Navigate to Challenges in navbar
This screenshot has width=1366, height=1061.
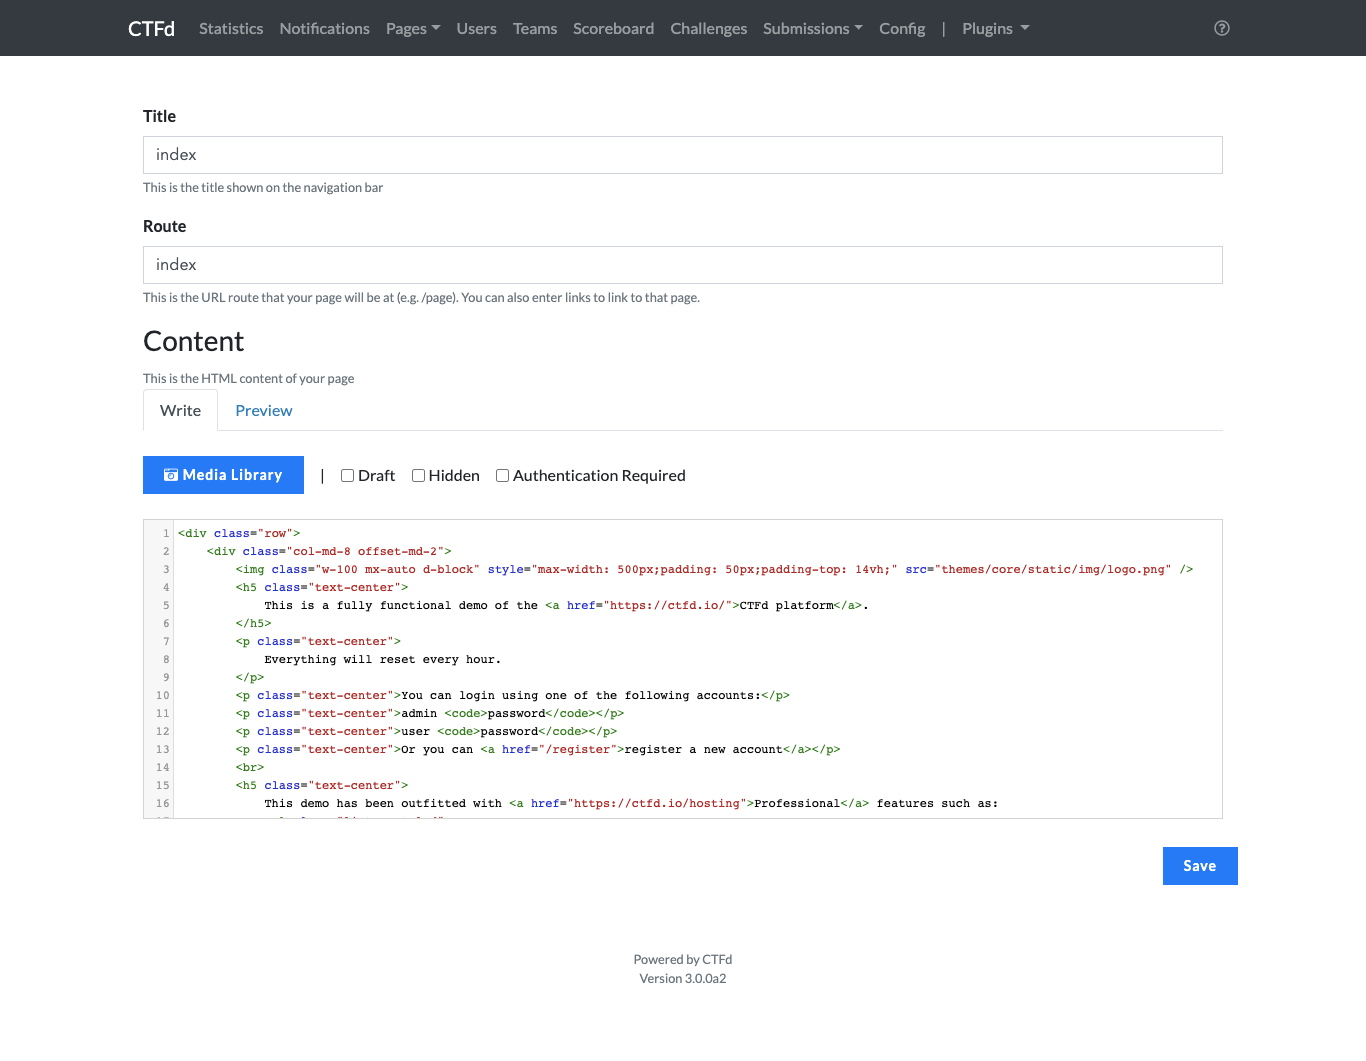[708, 28]
